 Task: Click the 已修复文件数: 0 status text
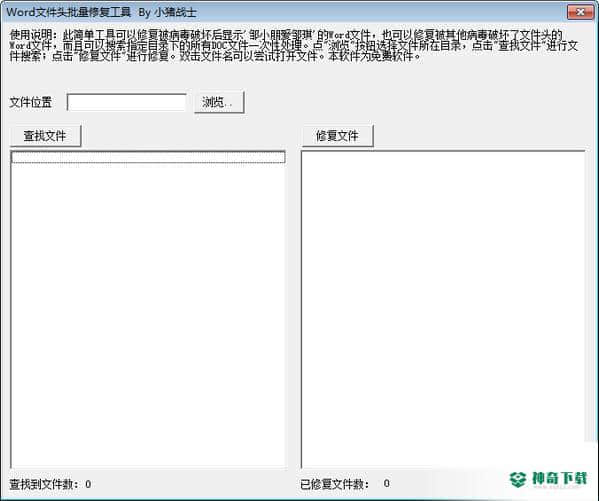point(345,484)
